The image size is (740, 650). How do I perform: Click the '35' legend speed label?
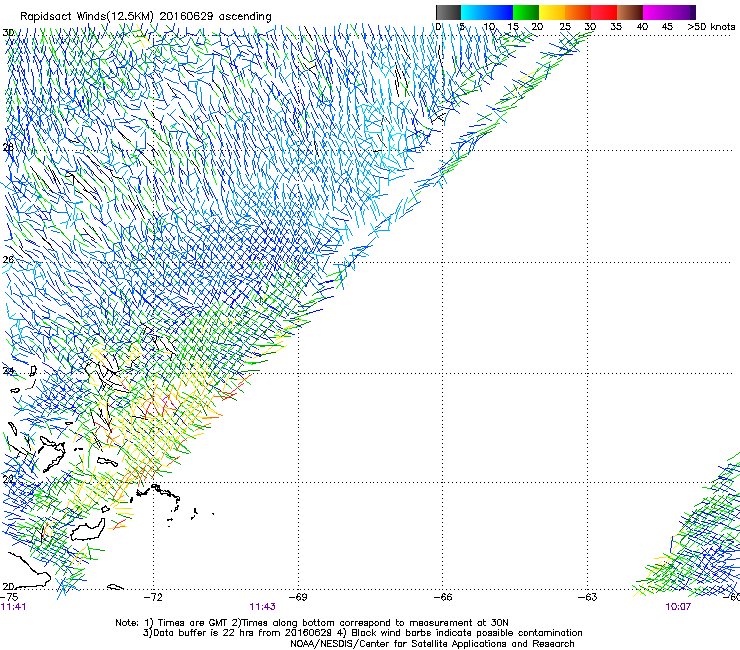click(x=616, y=27)
